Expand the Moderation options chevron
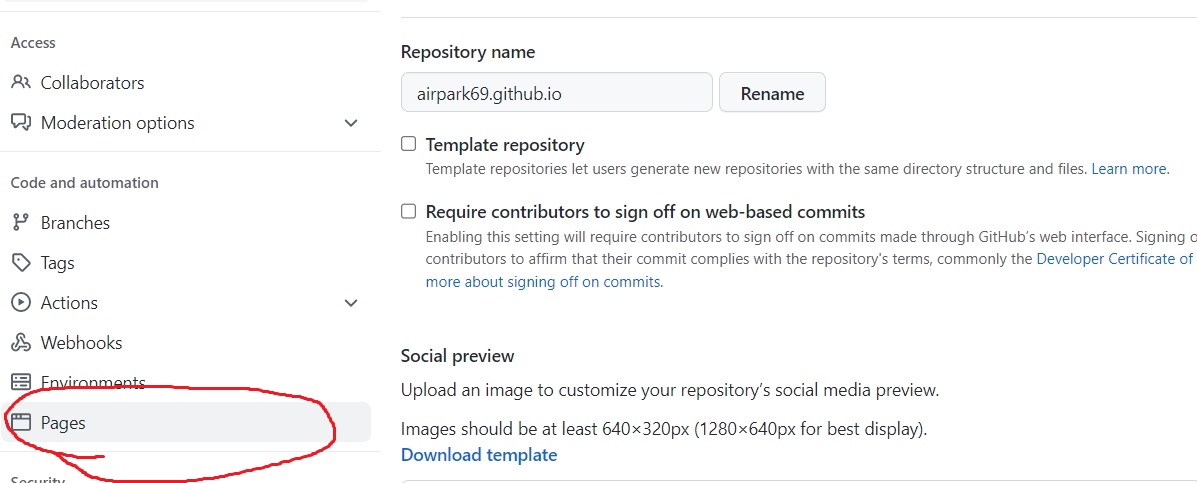The height and width of the screenshot is (483, 1197). [x=351, y=123]
